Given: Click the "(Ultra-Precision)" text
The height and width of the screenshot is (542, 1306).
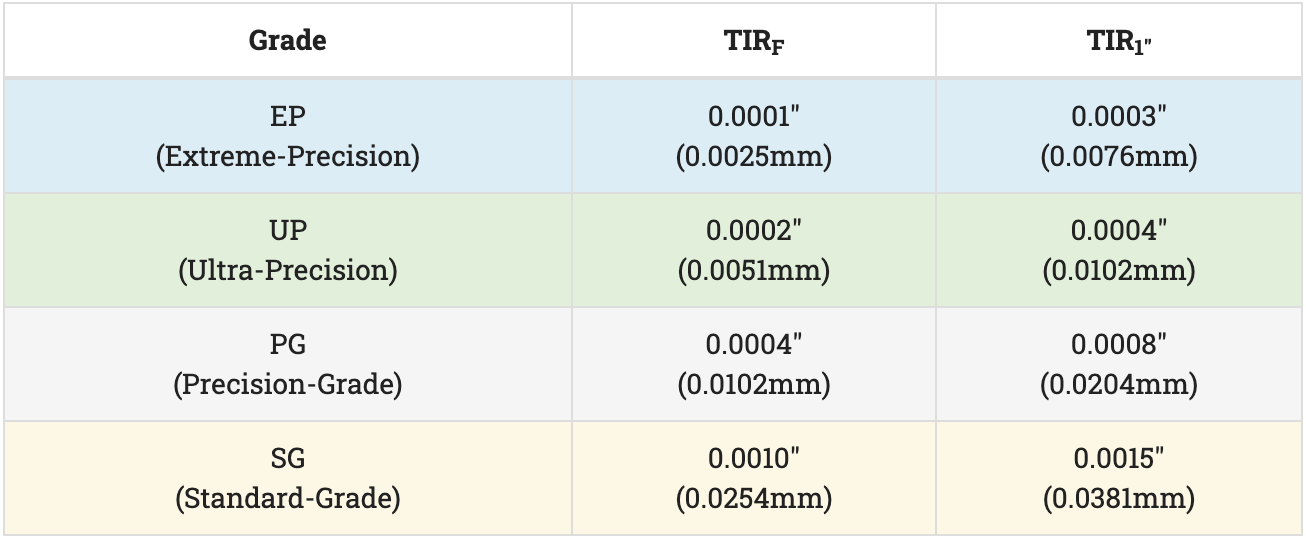Looking at the screenshot, I should pyautogui.click(x=287, y=270).
